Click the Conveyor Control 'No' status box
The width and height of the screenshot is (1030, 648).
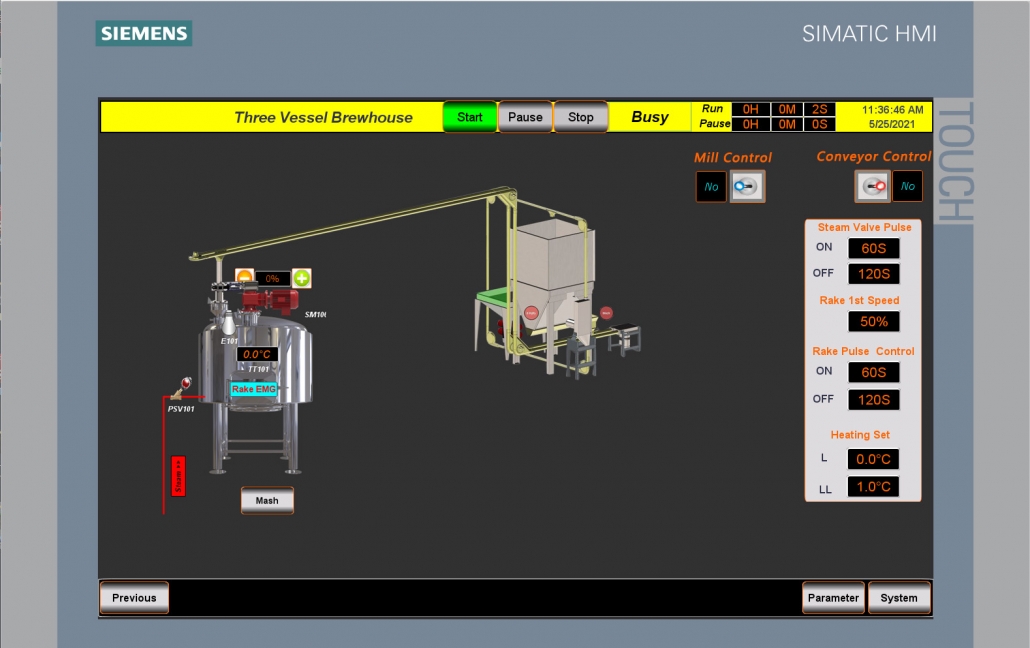[908, 186]
